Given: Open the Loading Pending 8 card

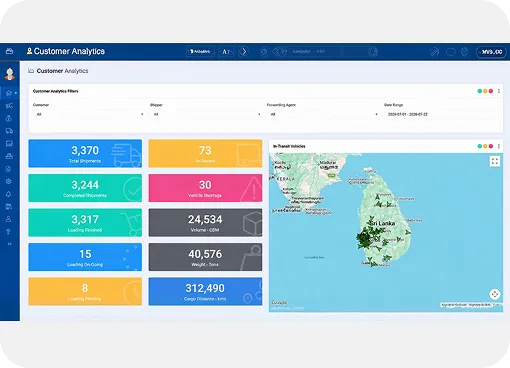Looking at the screenshot, I should pos(85,291).
